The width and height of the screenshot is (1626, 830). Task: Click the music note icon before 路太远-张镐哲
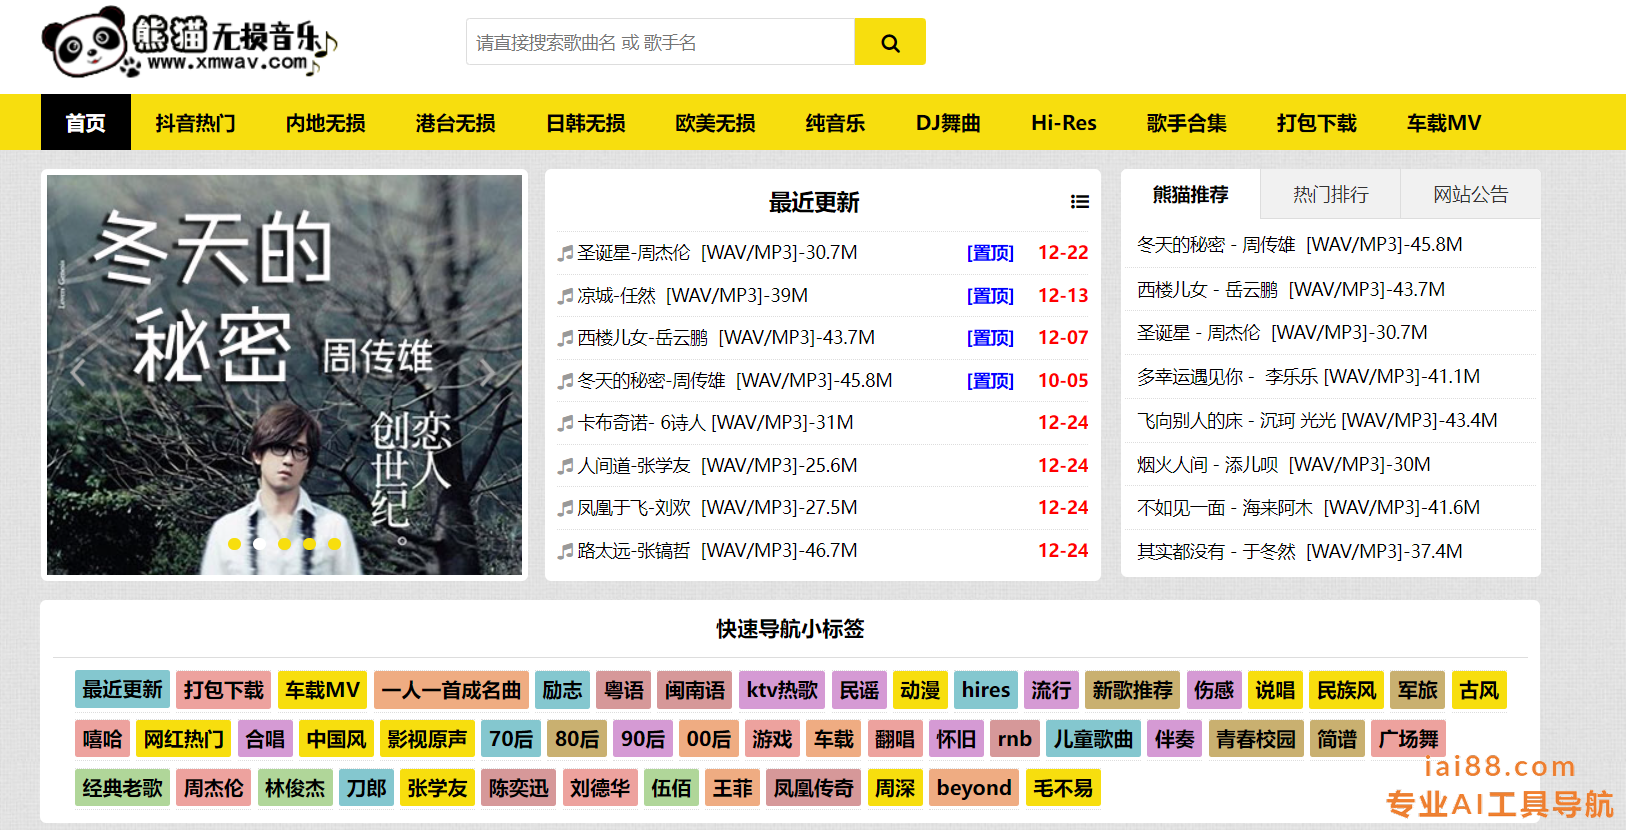point(565,551)
